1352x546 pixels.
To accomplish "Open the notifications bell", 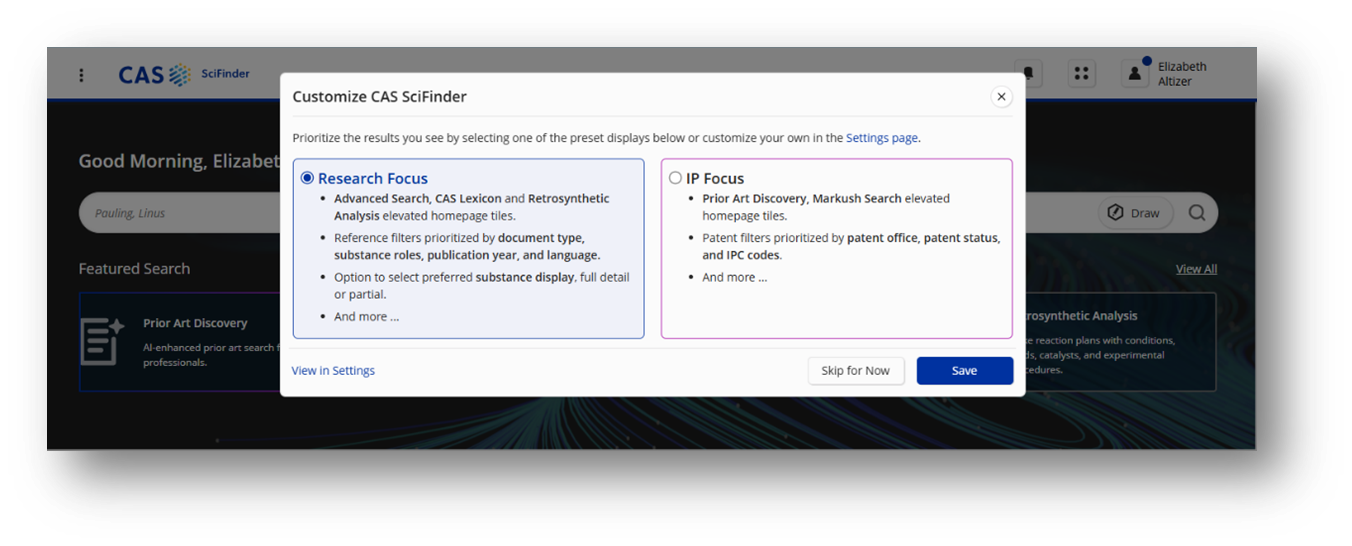I will (1027, 74).
